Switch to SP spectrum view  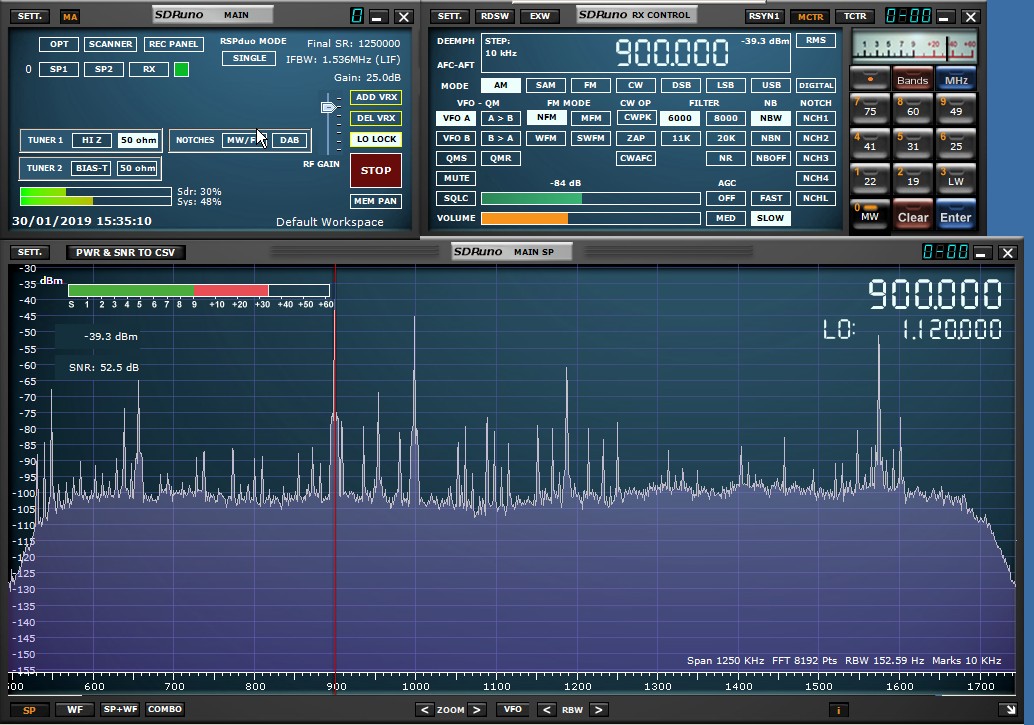(30, 710)
